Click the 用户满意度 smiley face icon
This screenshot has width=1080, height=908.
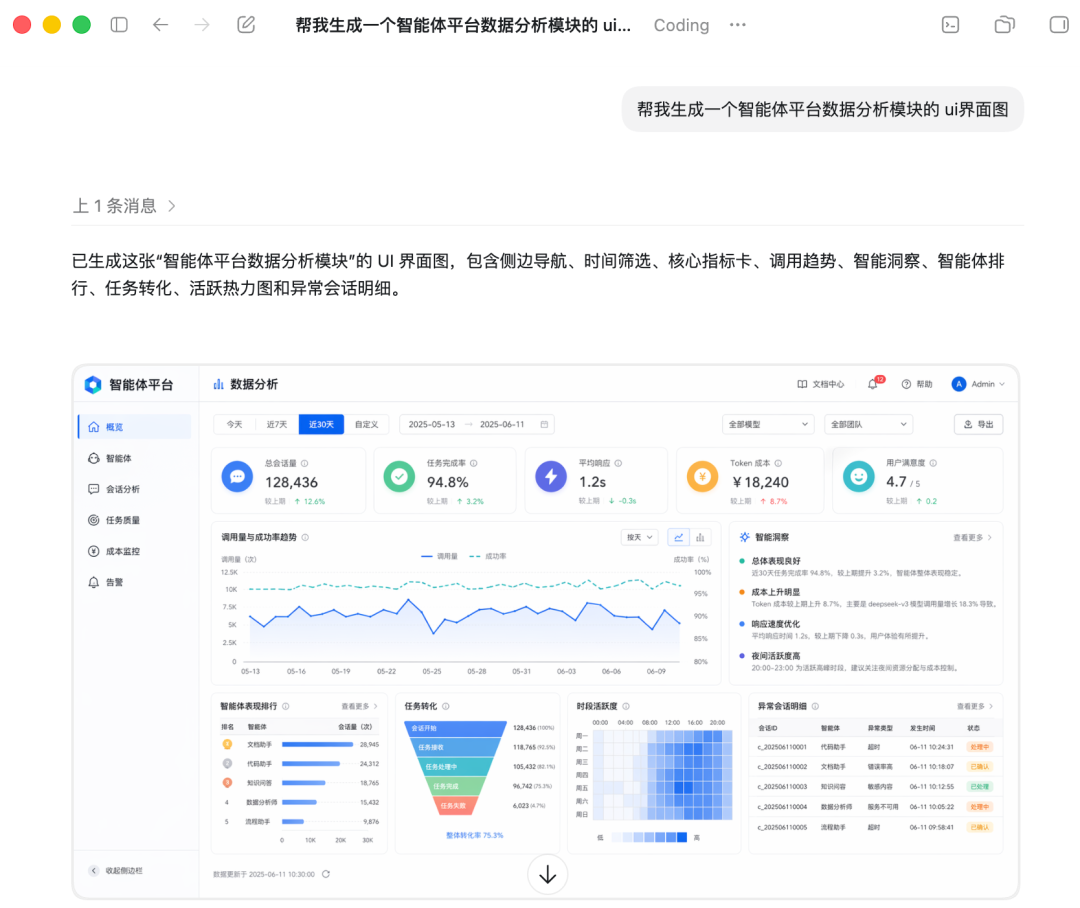858,477
